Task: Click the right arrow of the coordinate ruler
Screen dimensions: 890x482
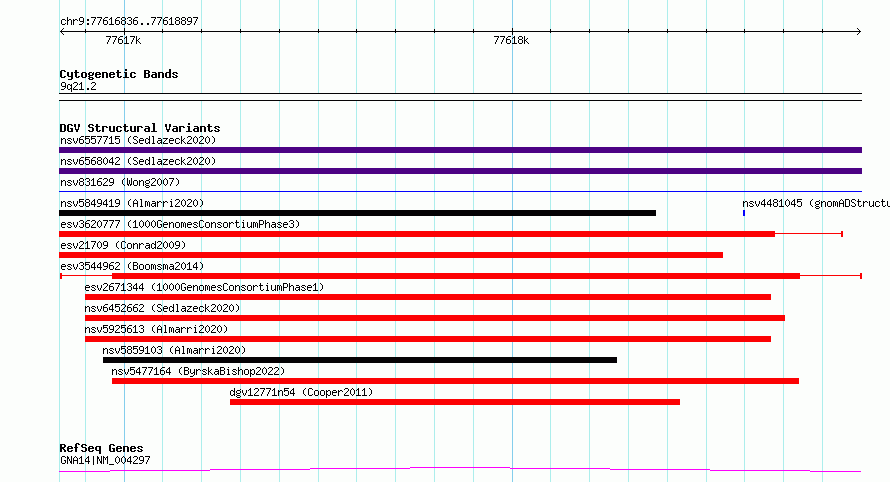Action: [859, 32]
